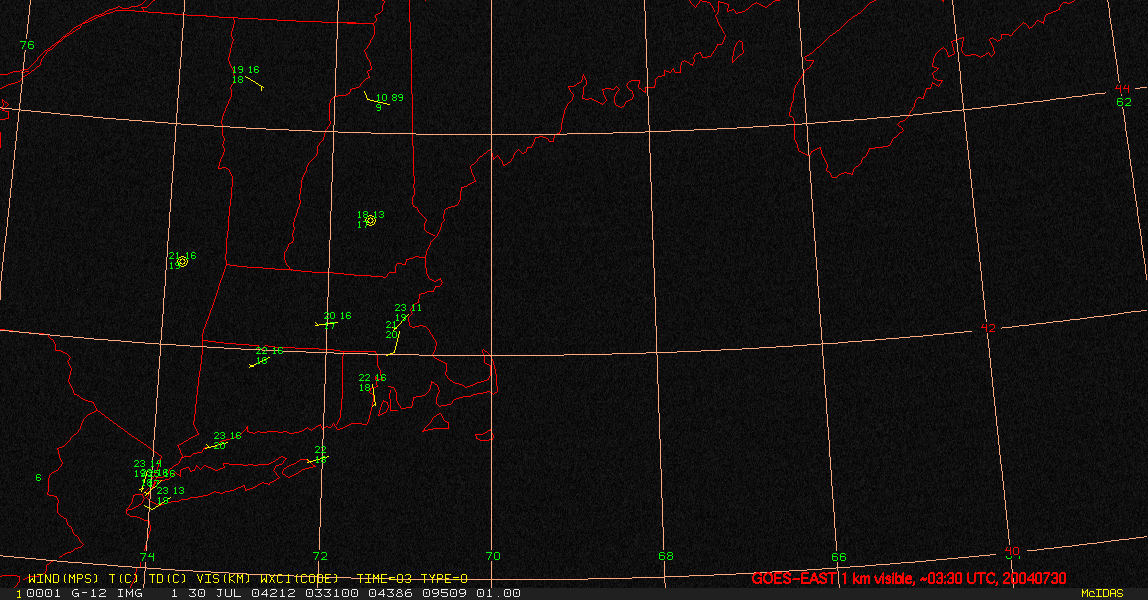
Task: Click the calm-wind circle at station 18 13
Action: (370, 220)
